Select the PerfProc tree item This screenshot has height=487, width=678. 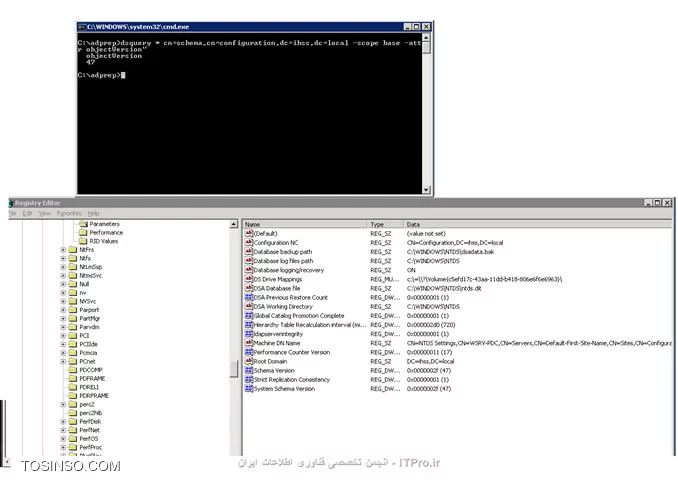point(91,447)
